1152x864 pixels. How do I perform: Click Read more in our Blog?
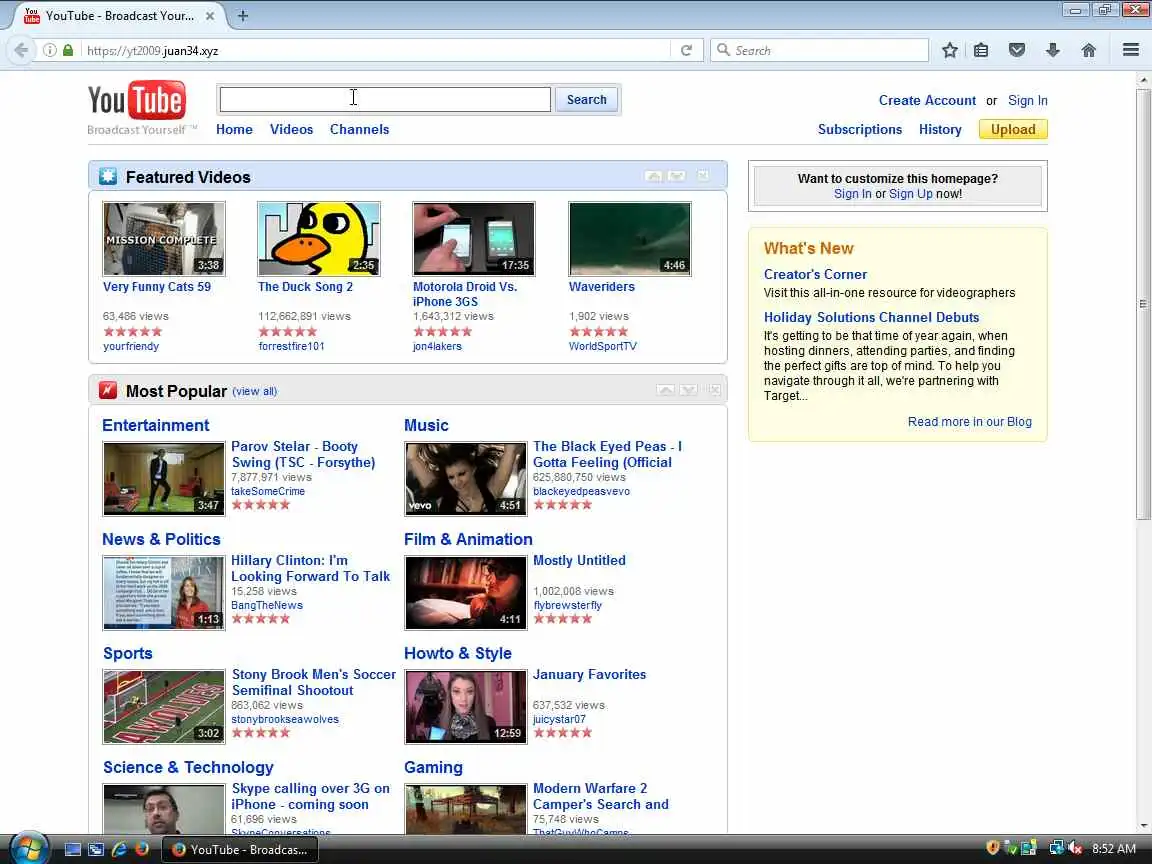click(x=970, y=422)
